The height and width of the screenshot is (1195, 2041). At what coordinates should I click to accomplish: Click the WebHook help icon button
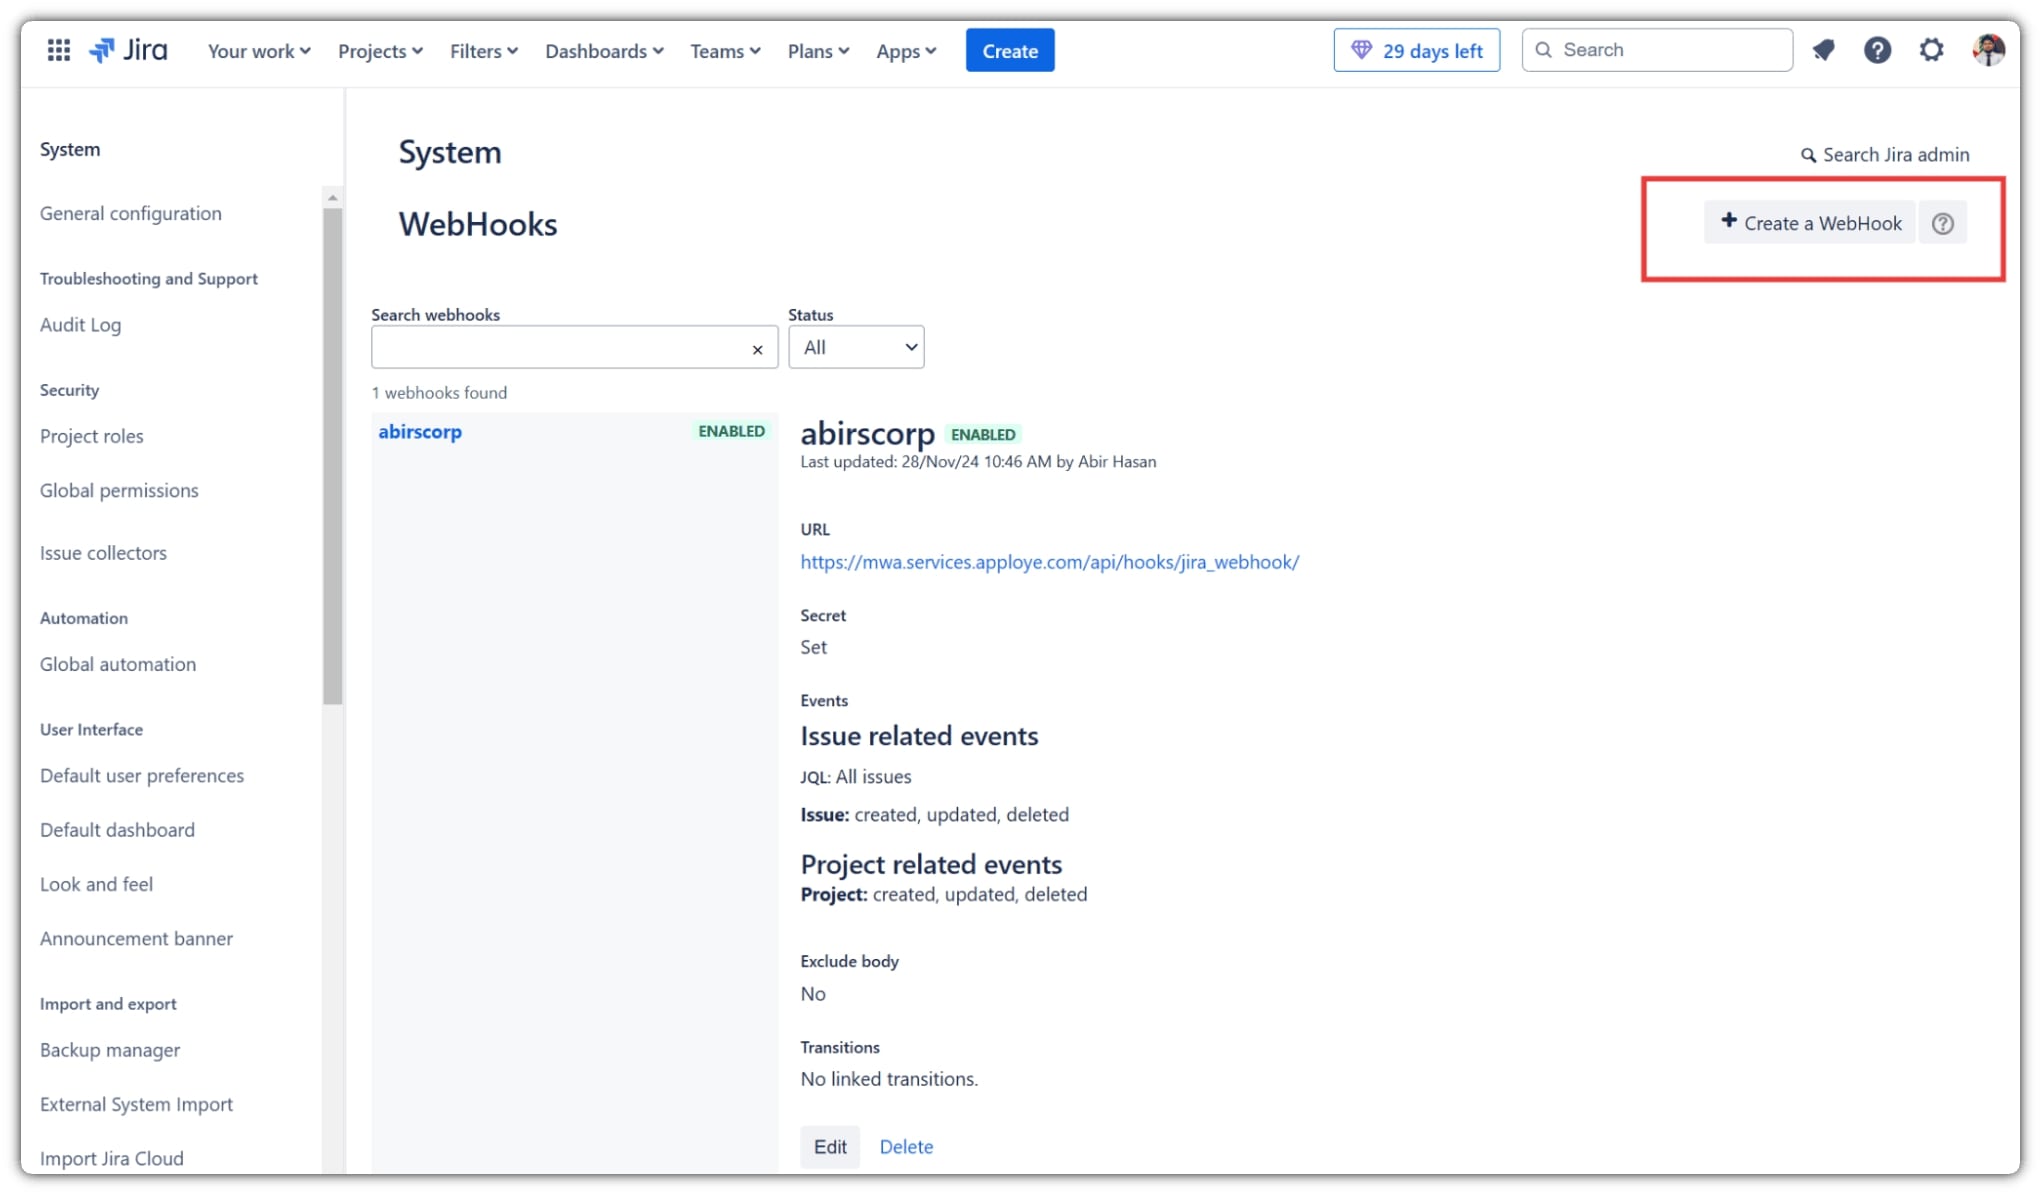pyautogui.click(x=1942, y=223)
